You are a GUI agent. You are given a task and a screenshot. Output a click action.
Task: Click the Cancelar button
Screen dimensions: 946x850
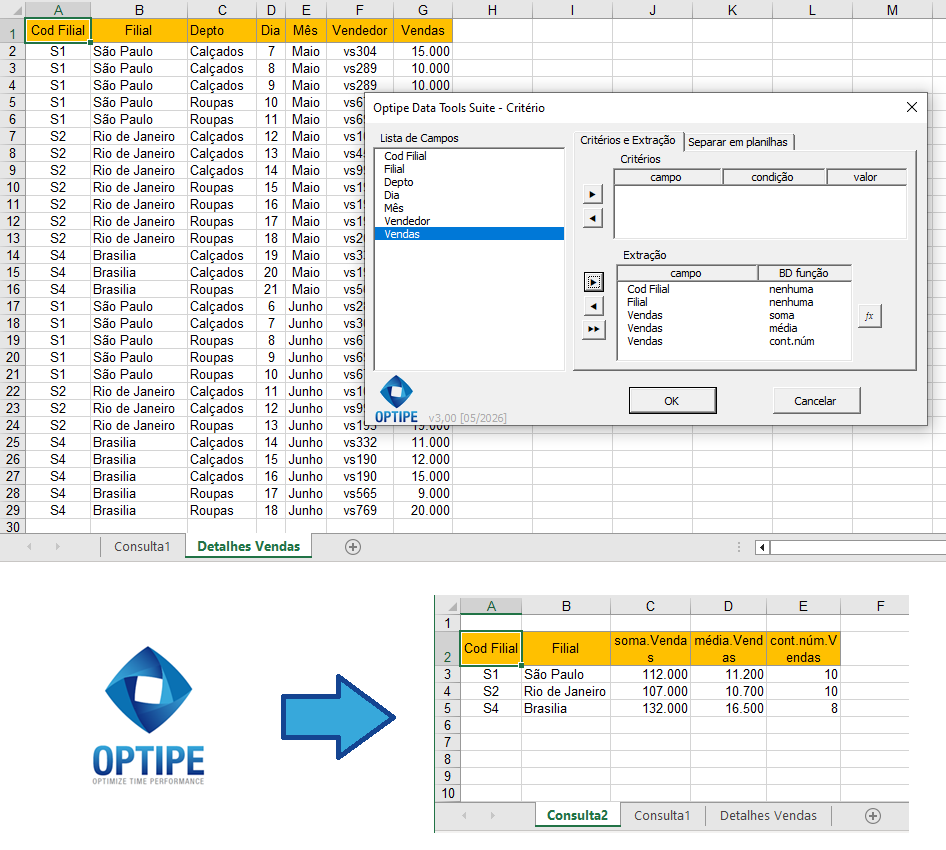[816, 401]
